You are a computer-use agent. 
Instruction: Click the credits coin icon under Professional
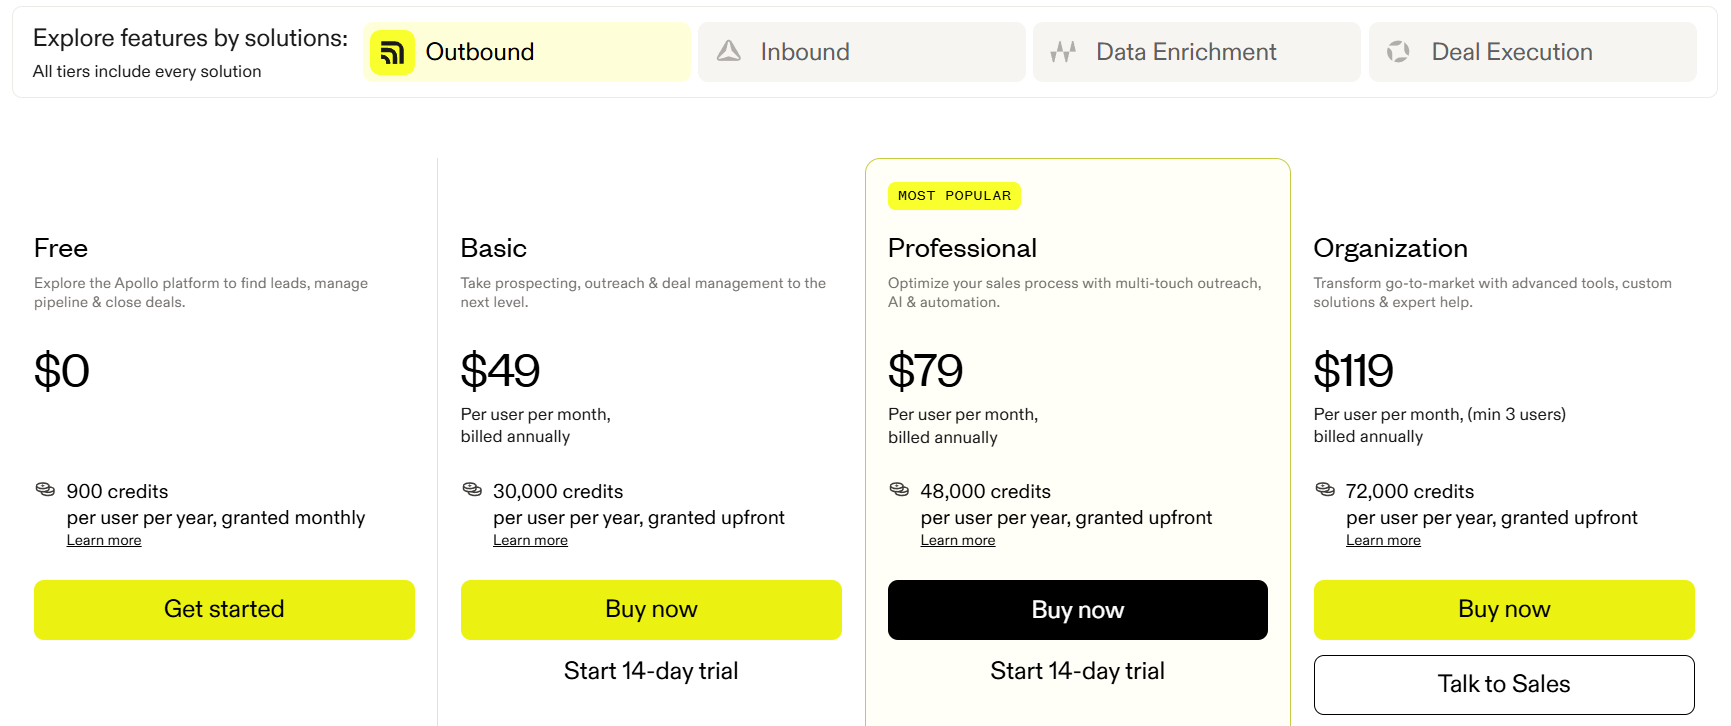coord(899,490)
